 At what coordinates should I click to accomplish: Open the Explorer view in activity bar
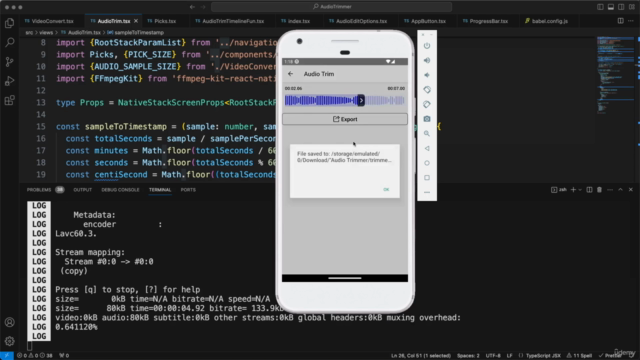point(9,23)
